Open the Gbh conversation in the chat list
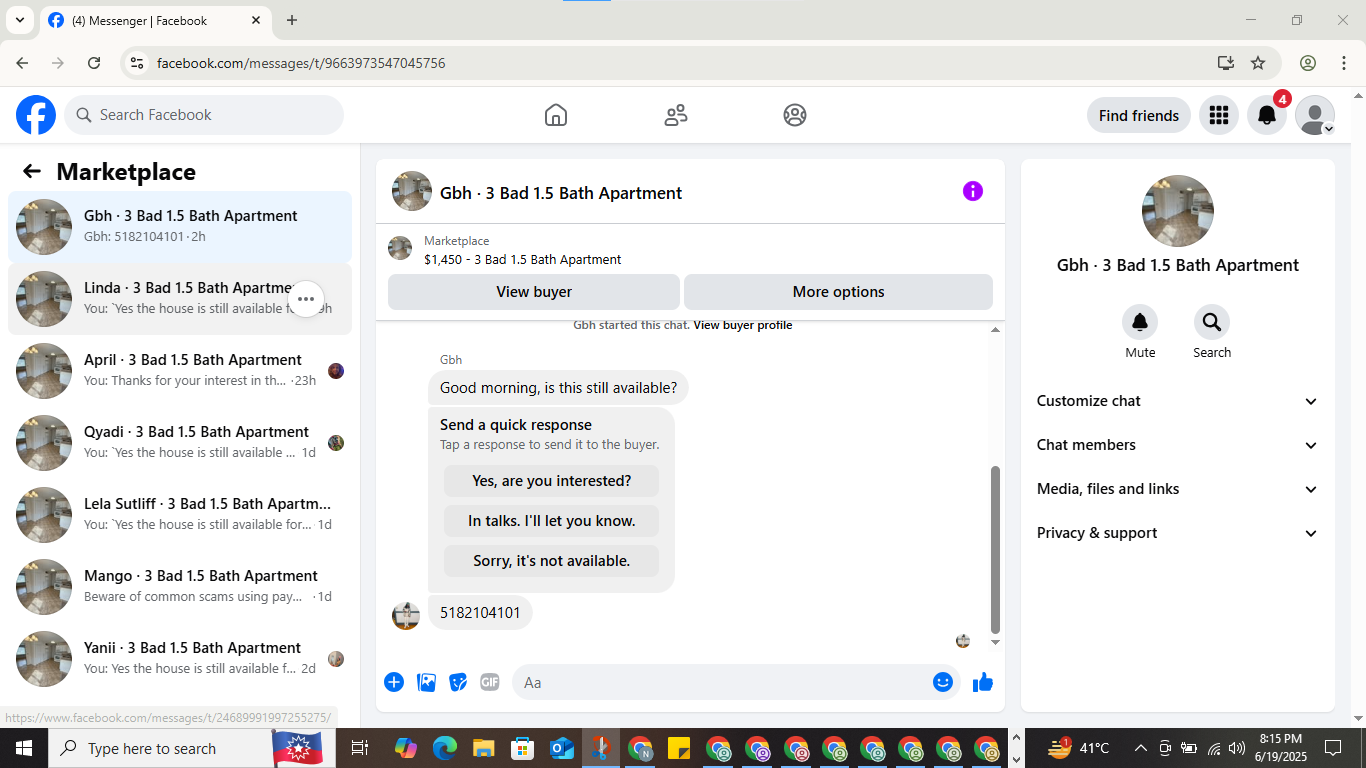Viewport: 1366px width, 768px height. click(180, 227)
